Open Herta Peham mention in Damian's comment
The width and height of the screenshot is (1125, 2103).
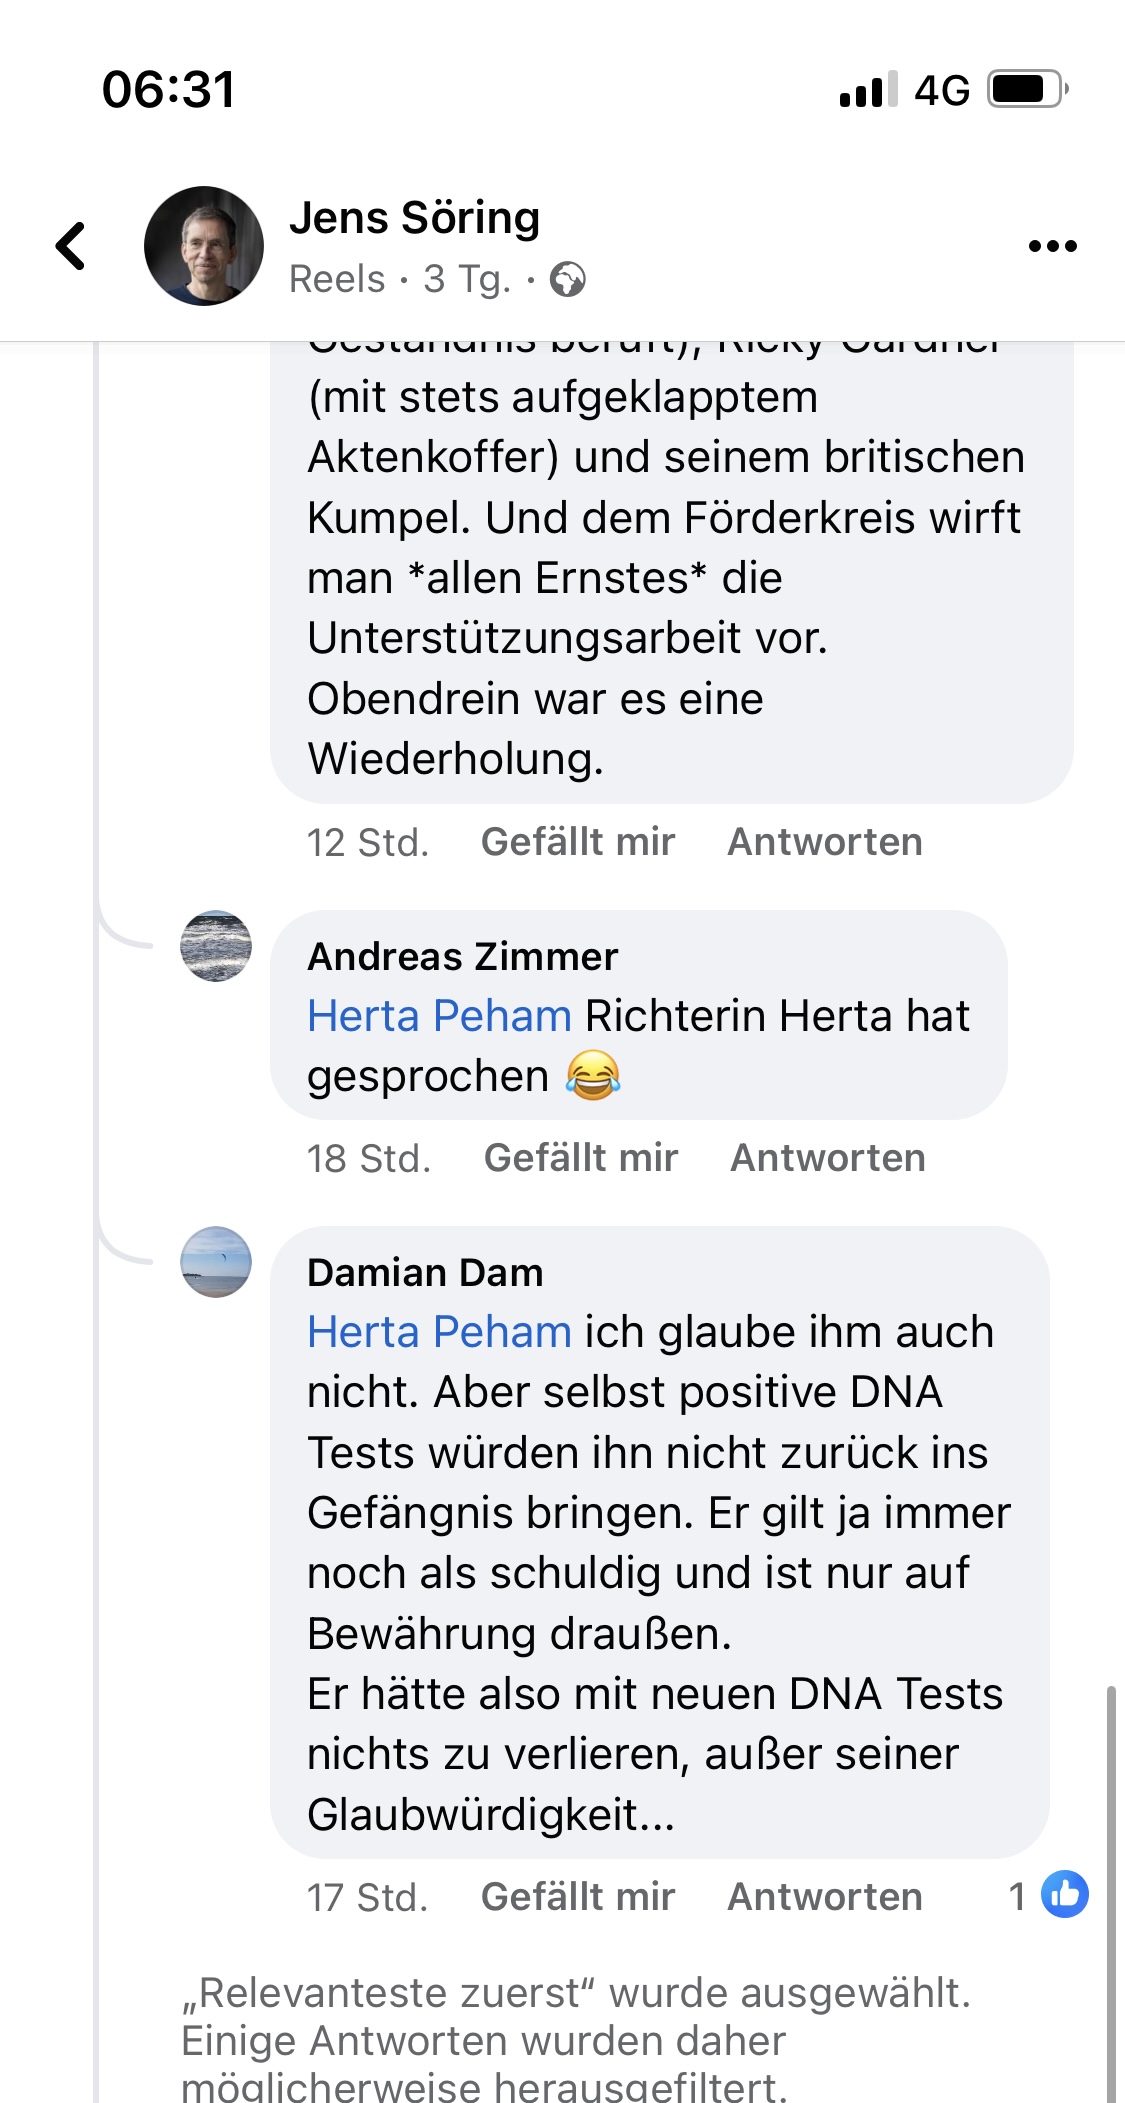tap(439, 1332)
